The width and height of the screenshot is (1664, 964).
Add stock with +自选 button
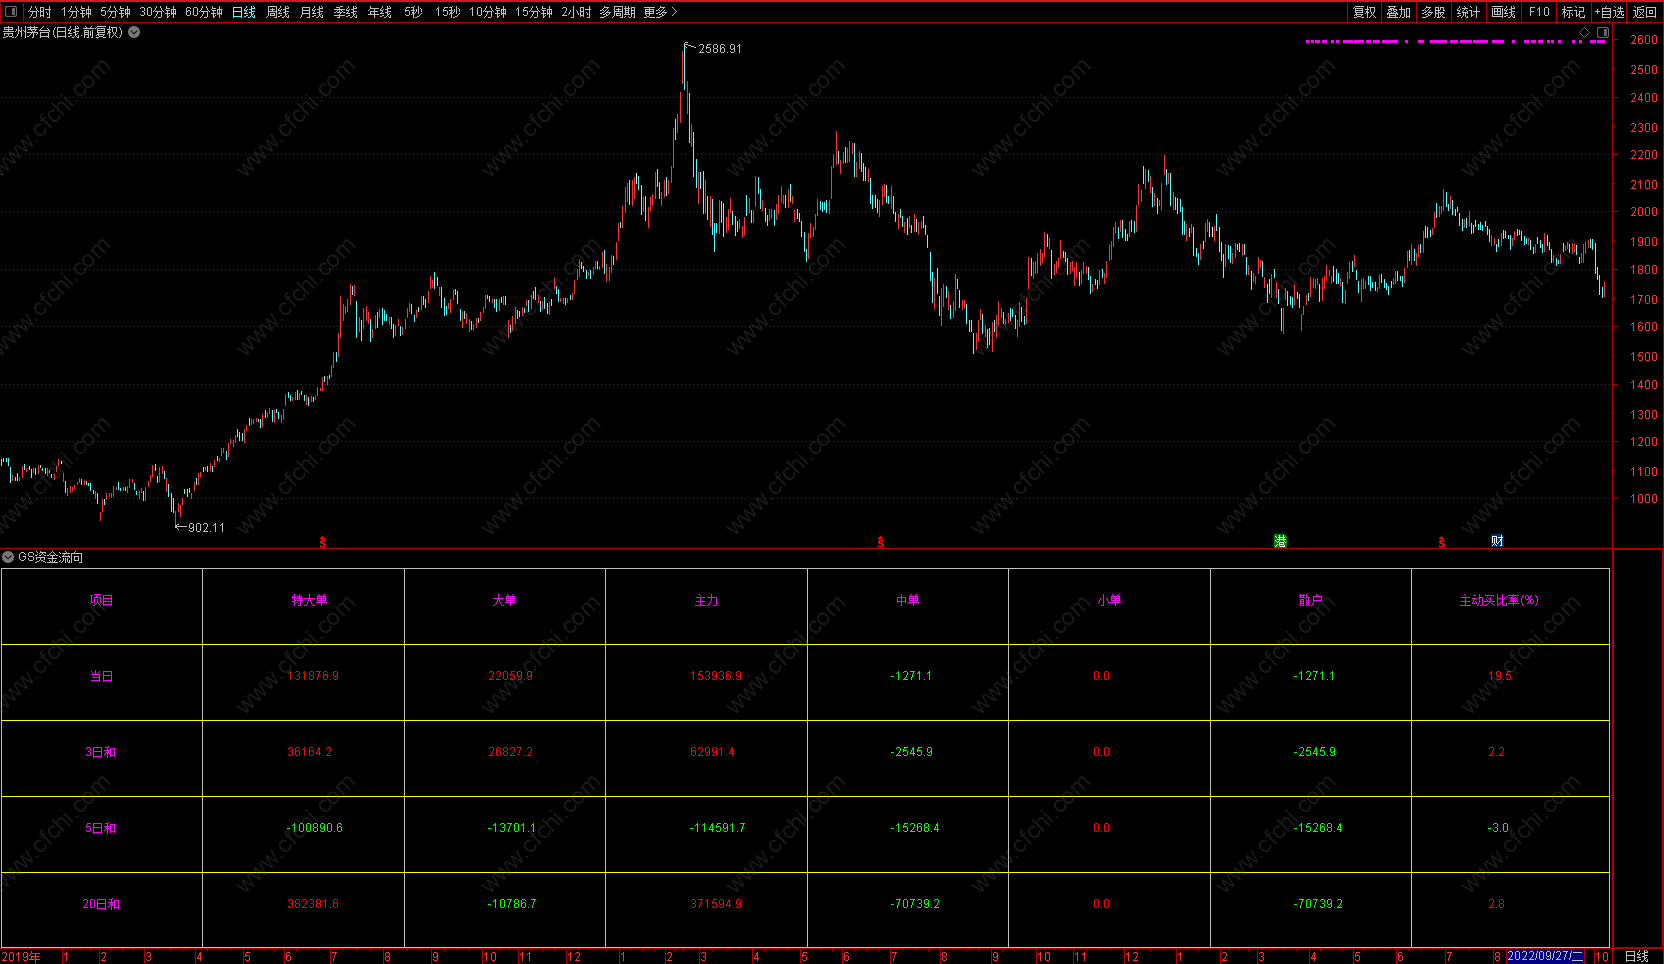[x=1609, y=12]
